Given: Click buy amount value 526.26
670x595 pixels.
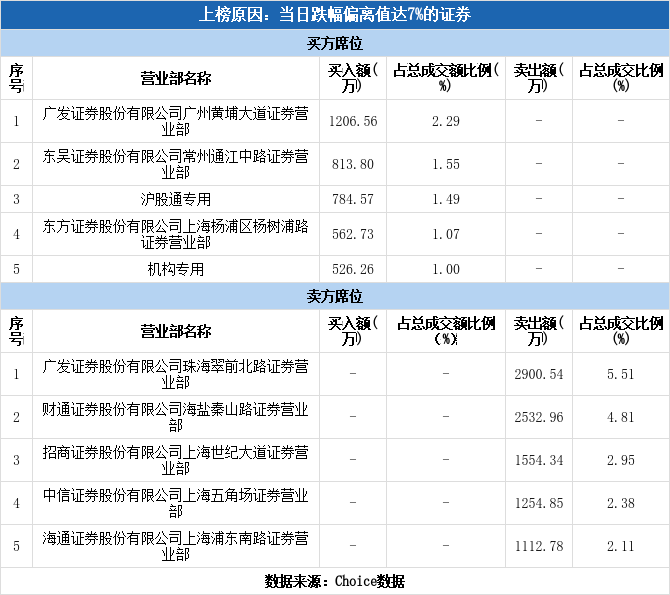Looking at the screenshot, I should tap(353, 269).
